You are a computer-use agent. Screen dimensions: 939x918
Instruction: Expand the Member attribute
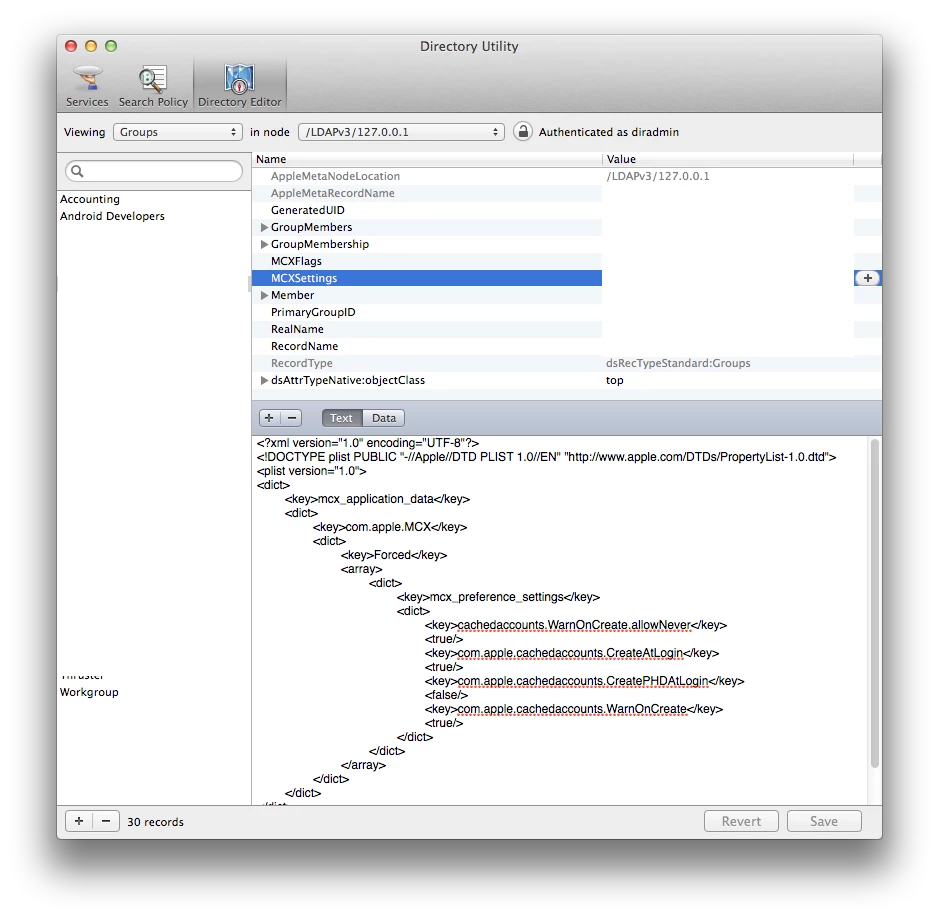coord(263,295)
